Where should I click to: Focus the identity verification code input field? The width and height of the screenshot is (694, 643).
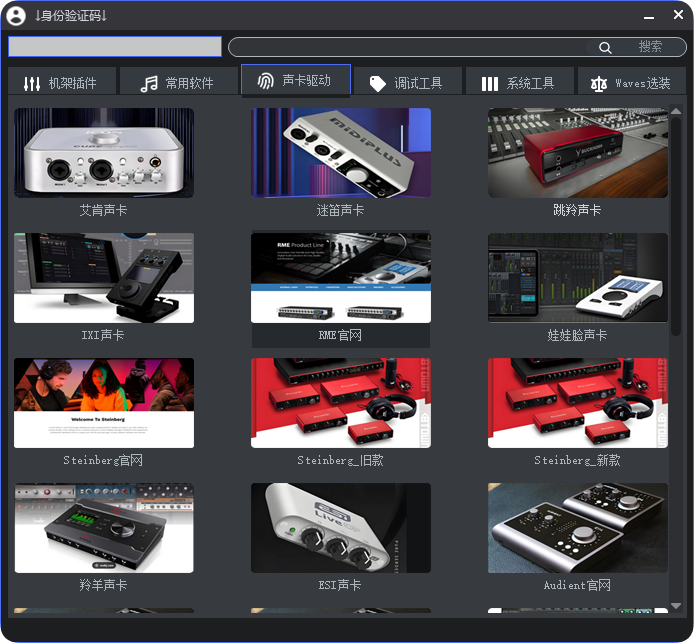115,46
